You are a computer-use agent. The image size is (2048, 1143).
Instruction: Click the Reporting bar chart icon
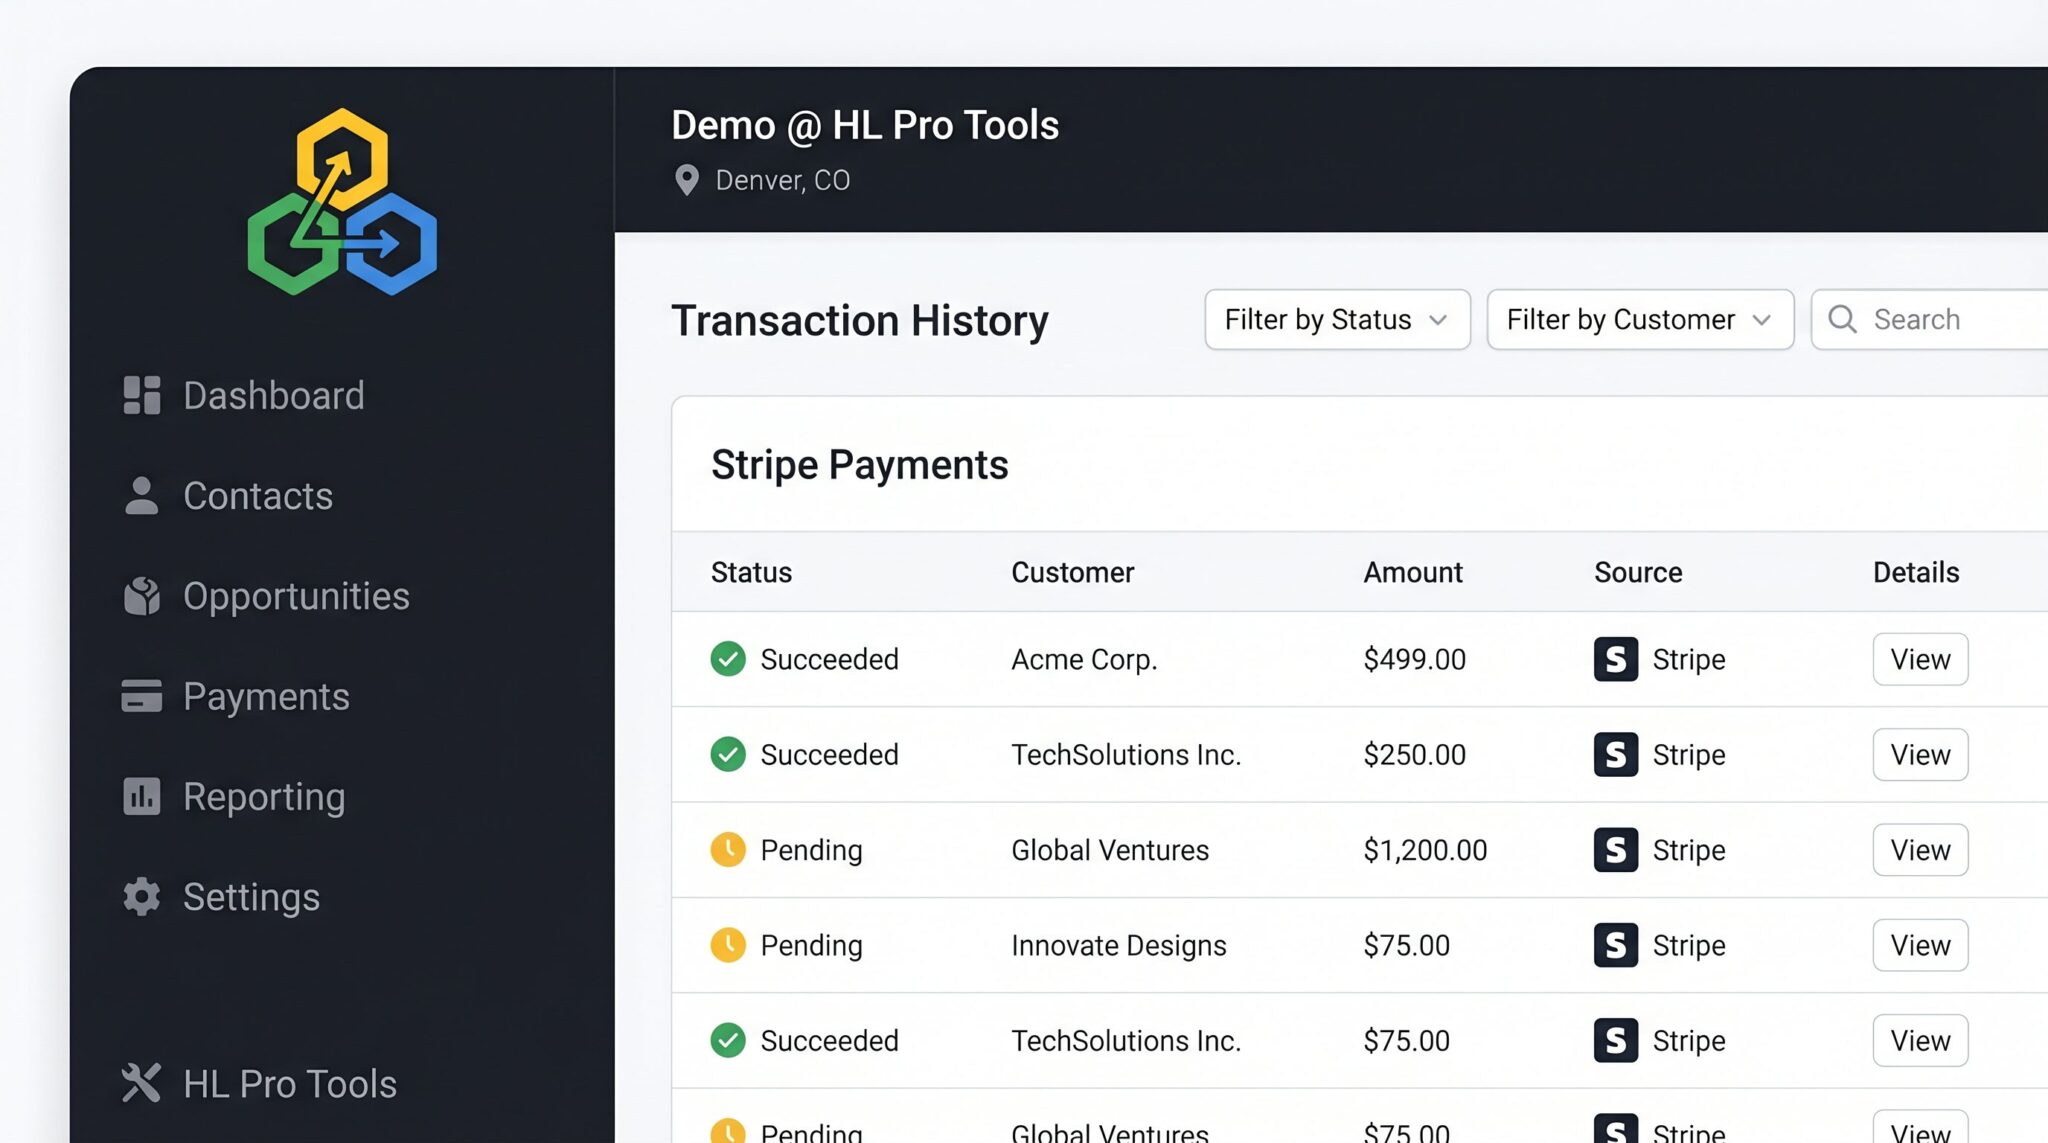click(x=141, y=796)
